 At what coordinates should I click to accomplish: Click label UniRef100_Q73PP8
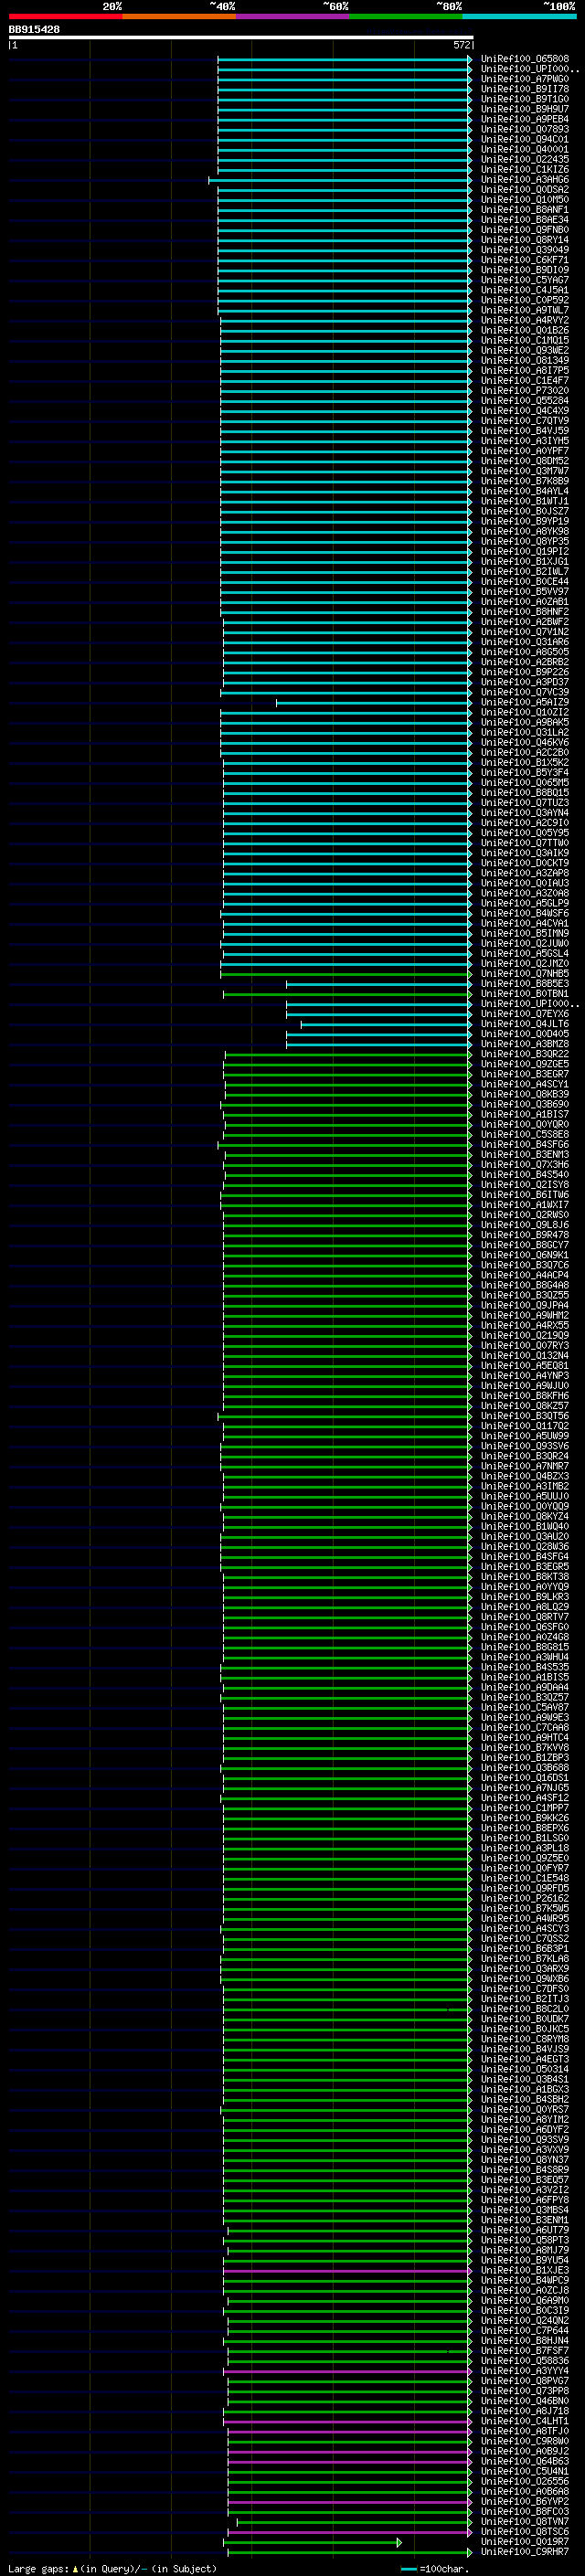tap(524, 2391)
